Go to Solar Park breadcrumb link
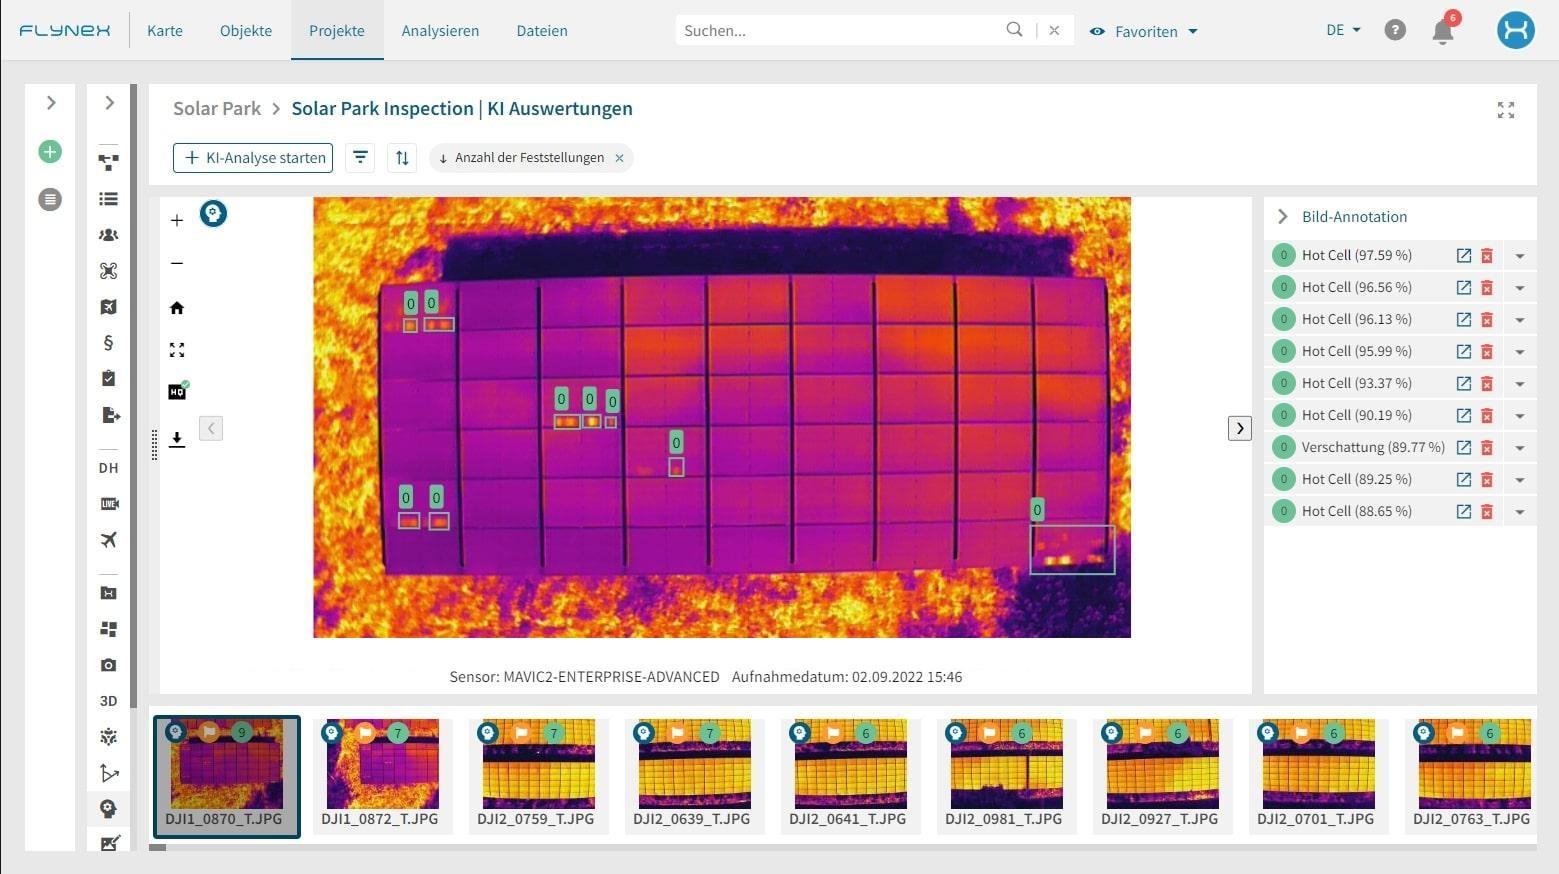This screenshot has height=874, width=1559. click(x=217, y=109)
